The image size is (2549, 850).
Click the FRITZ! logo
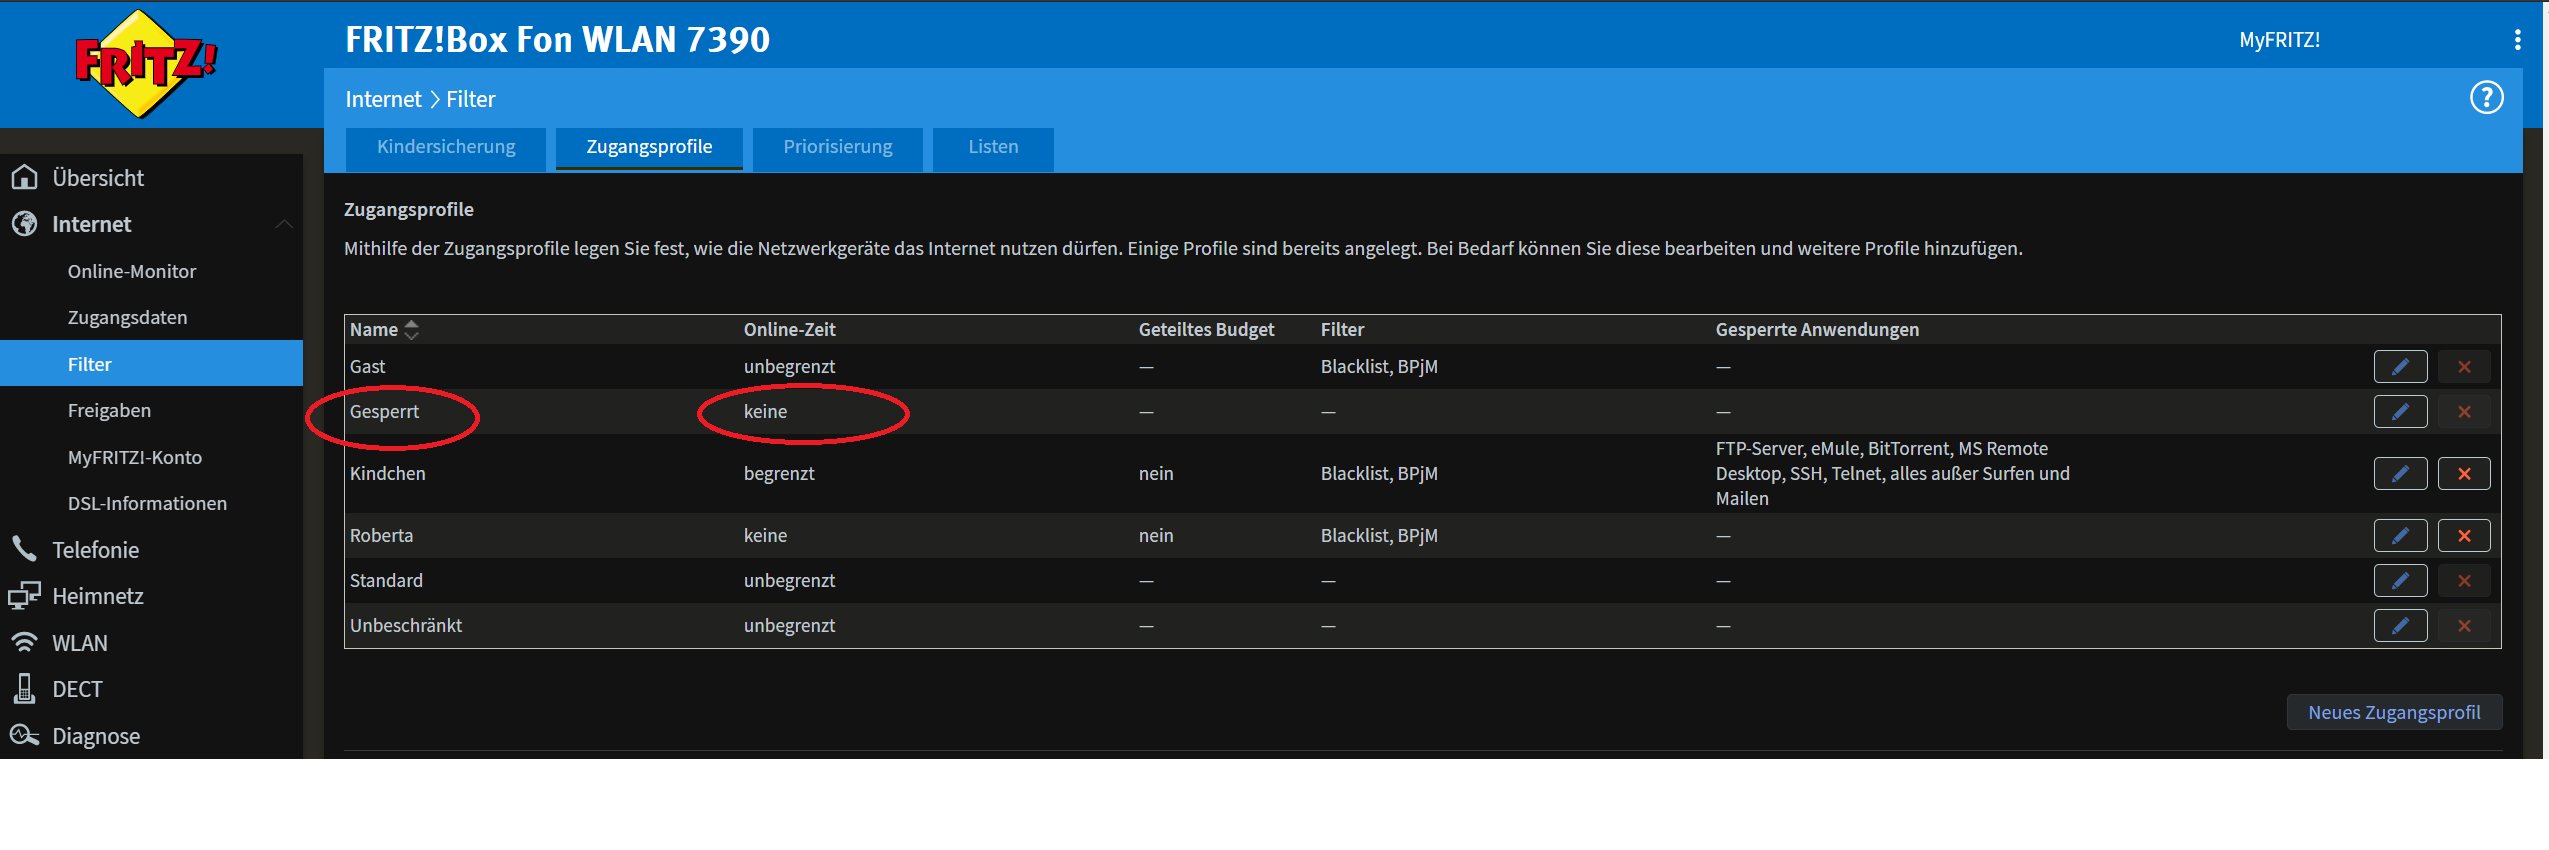[146, 64]
